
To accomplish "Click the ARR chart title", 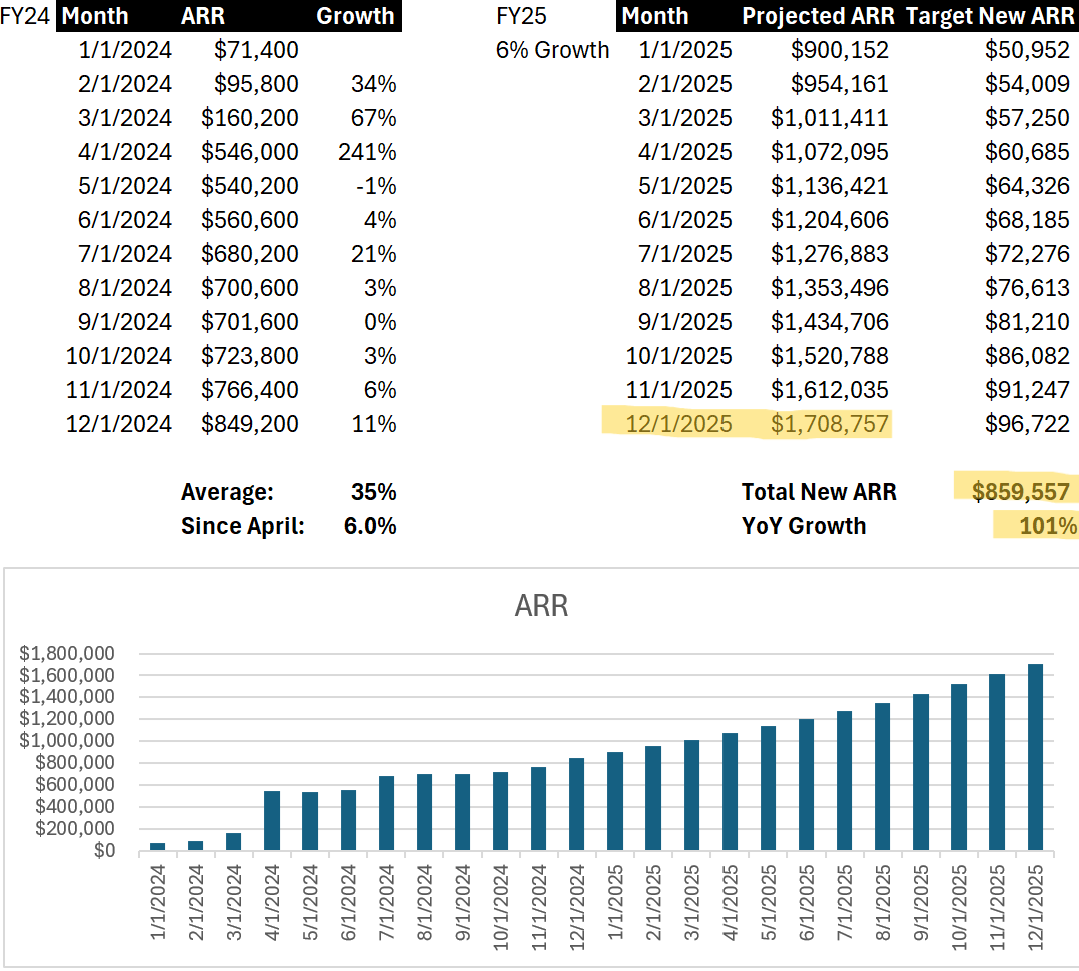I will pos(542,606).
